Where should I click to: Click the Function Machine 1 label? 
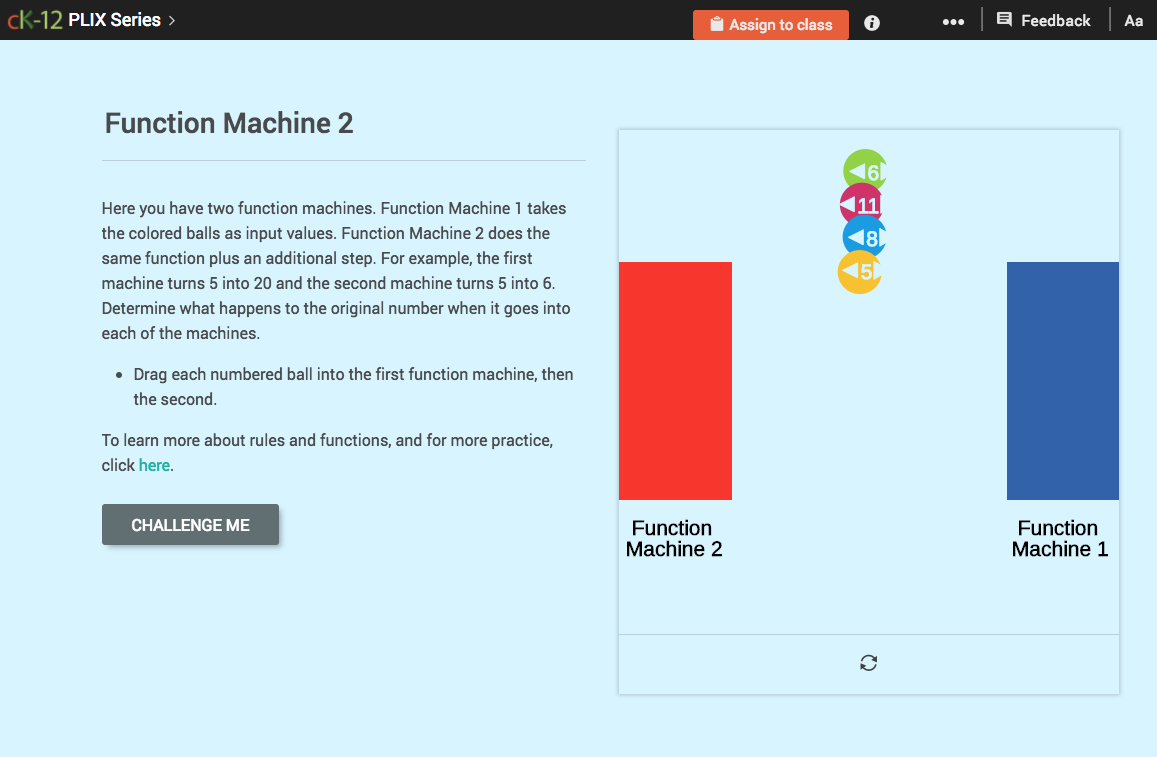(x=1060, y=538)
